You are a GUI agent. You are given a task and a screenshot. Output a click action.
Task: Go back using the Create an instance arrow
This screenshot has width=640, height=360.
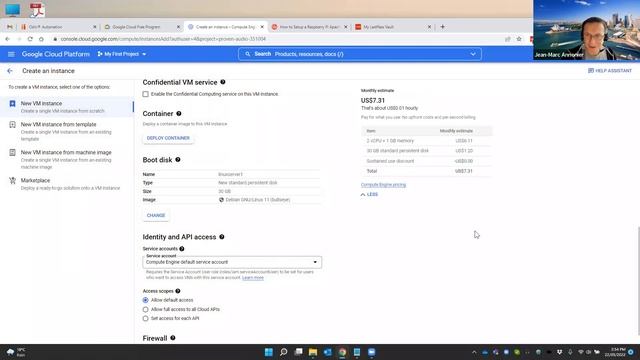[x=10, y=71]
